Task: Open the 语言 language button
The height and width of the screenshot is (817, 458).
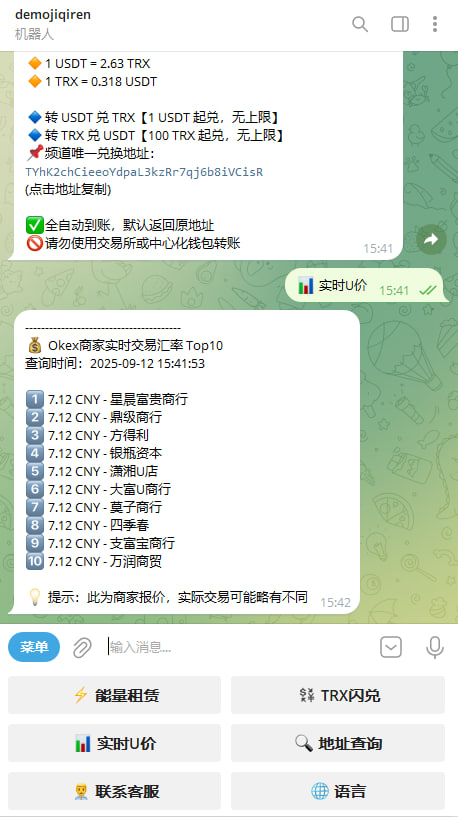Action: (x=338, y=791)
